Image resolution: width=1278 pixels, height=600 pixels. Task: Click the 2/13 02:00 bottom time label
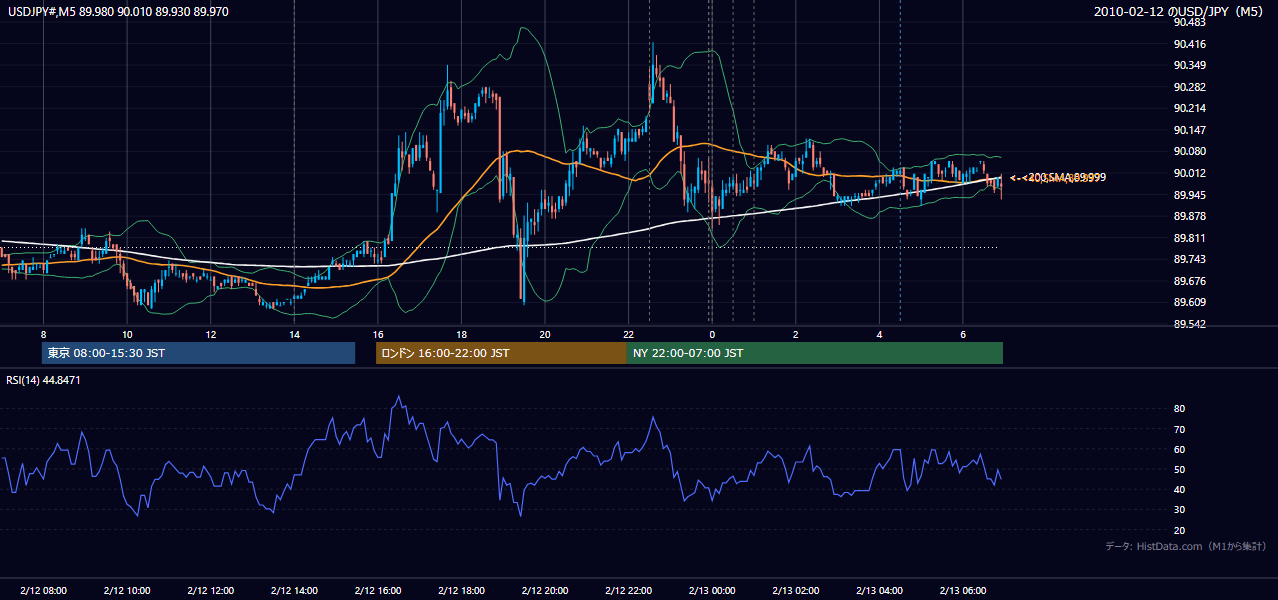795,591
